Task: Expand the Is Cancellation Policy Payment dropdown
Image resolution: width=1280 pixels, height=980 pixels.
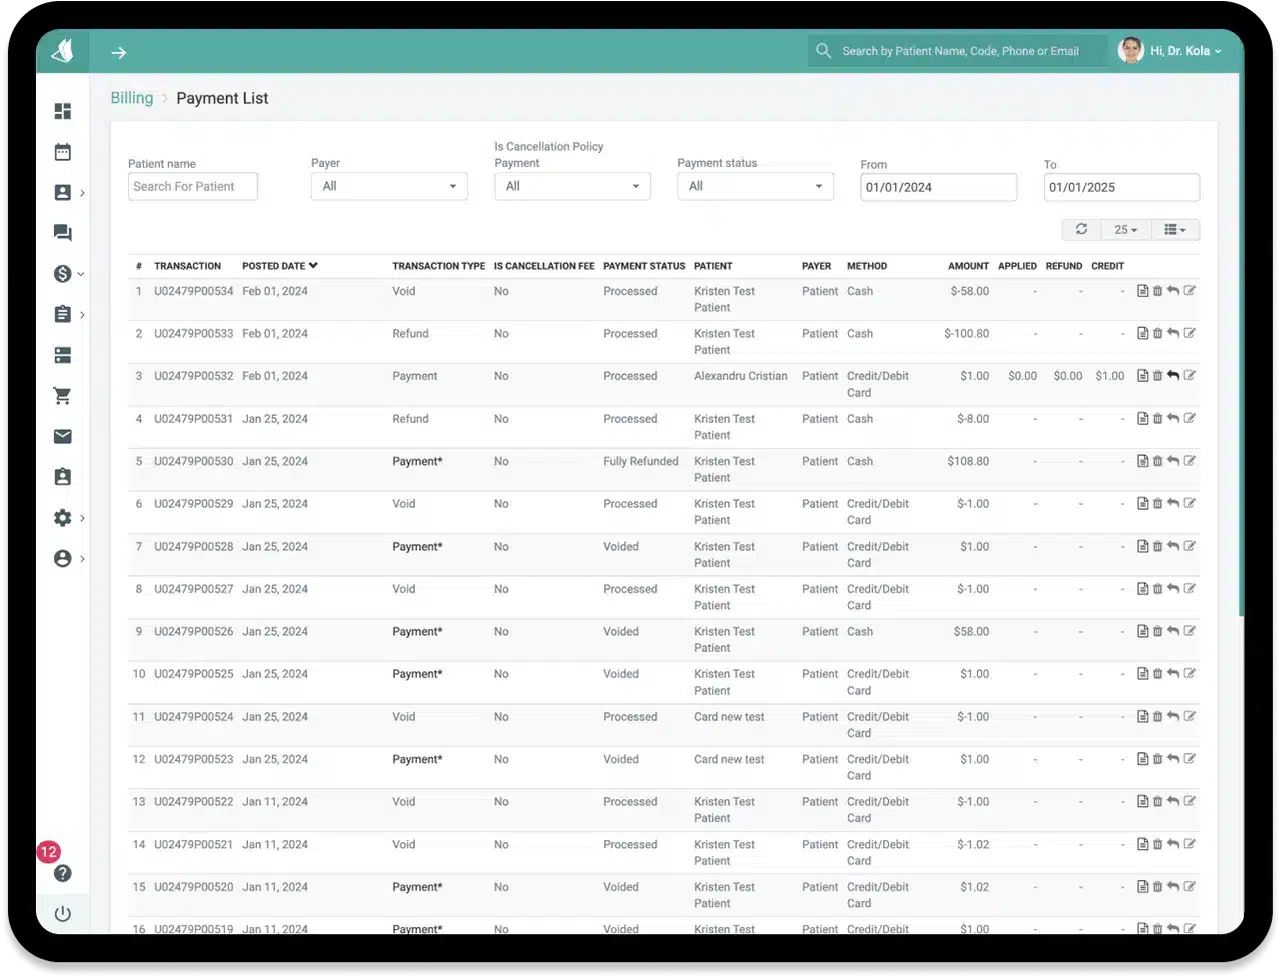Action: (x=572, y=186)
